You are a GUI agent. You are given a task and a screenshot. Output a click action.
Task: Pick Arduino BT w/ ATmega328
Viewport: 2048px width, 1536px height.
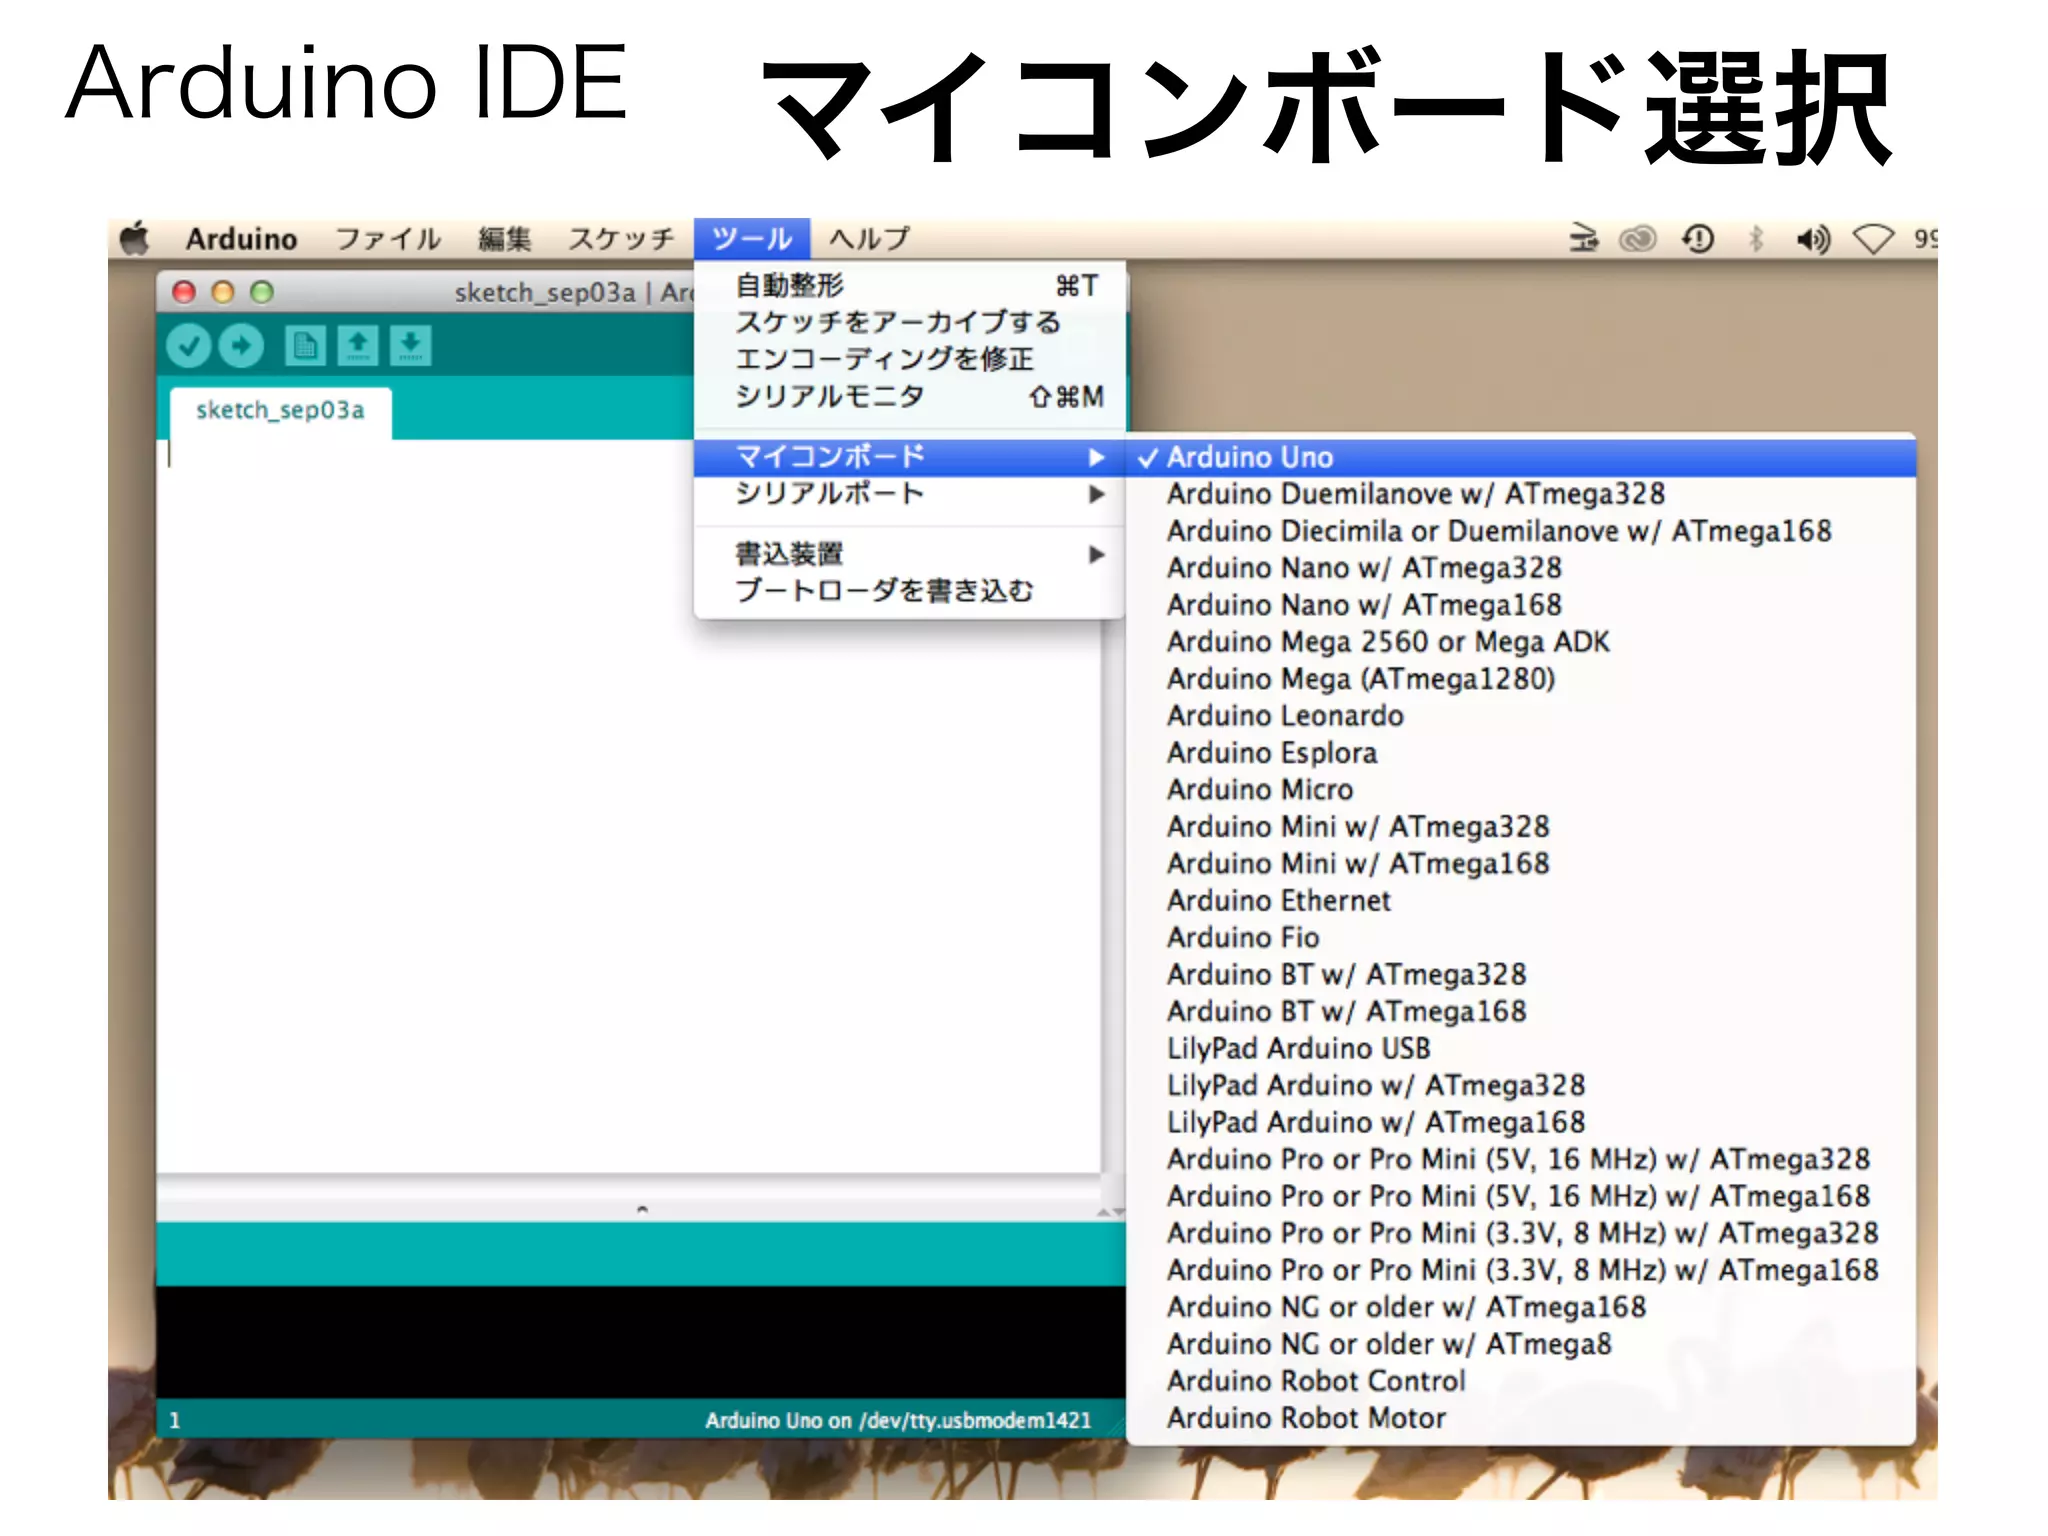pyautogui.click(x=1521, y=975)
